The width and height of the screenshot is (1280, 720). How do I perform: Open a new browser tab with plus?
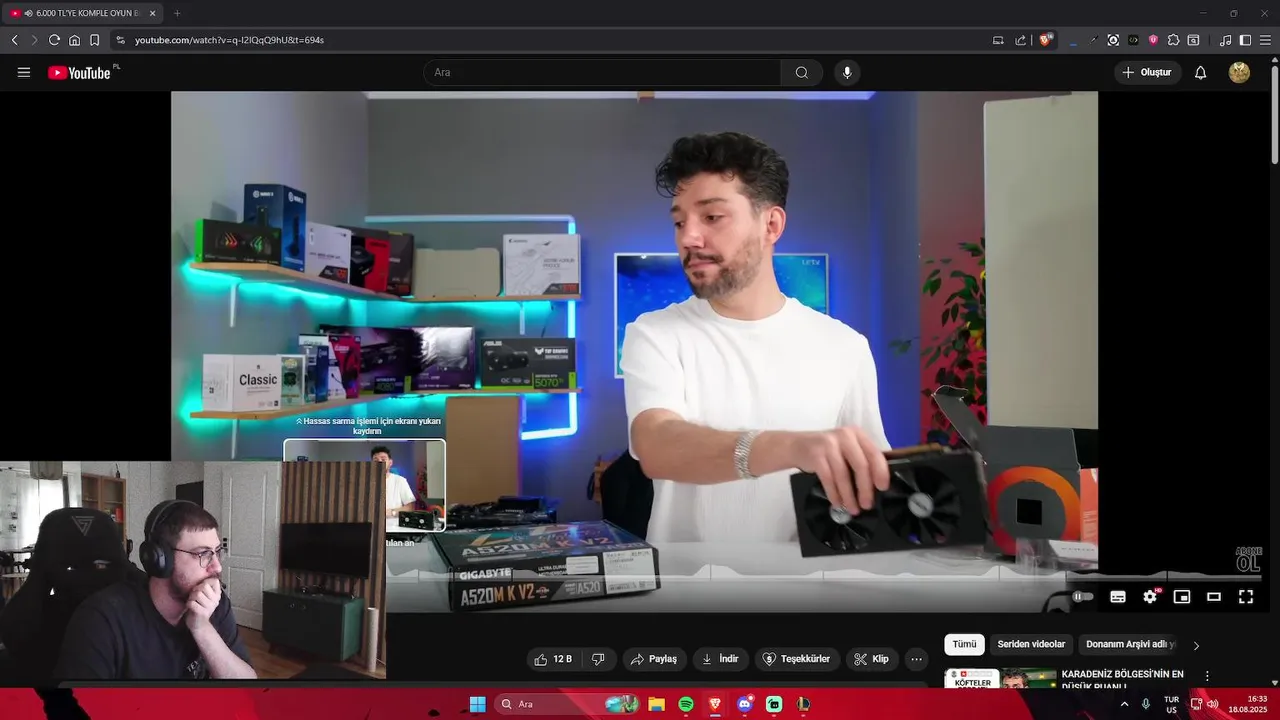point(177,13)
